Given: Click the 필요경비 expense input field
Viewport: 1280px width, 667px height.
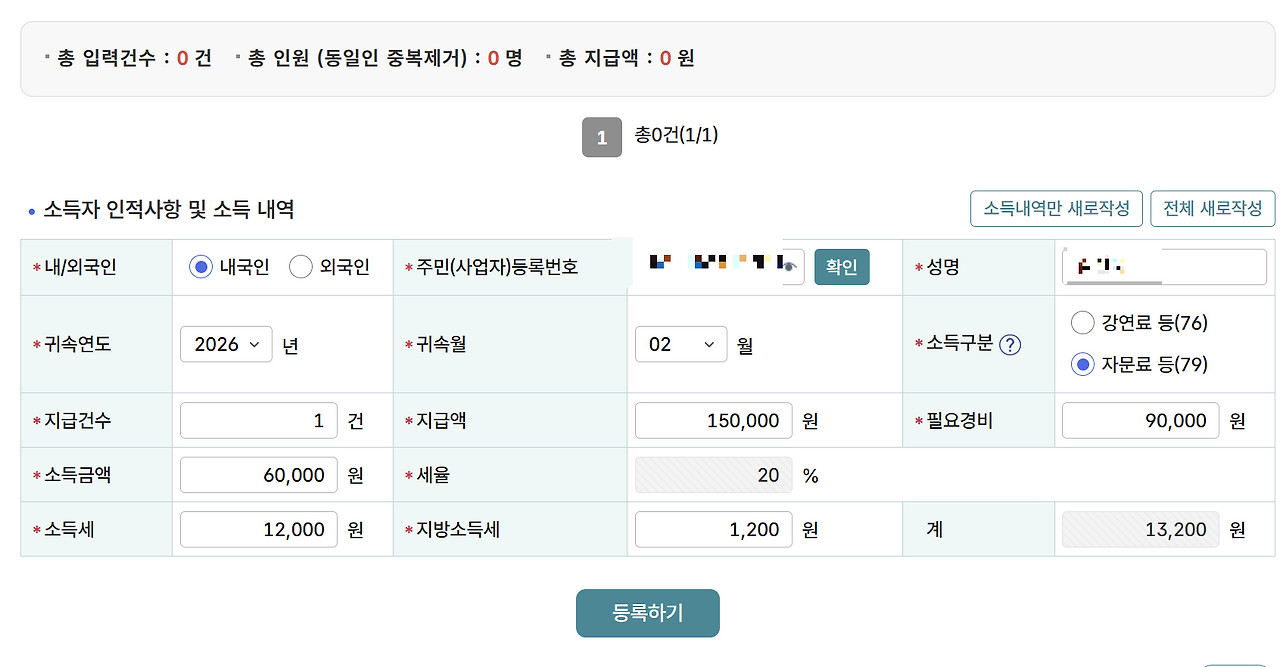Looking at the screenshot, I should coord(1140,421).
